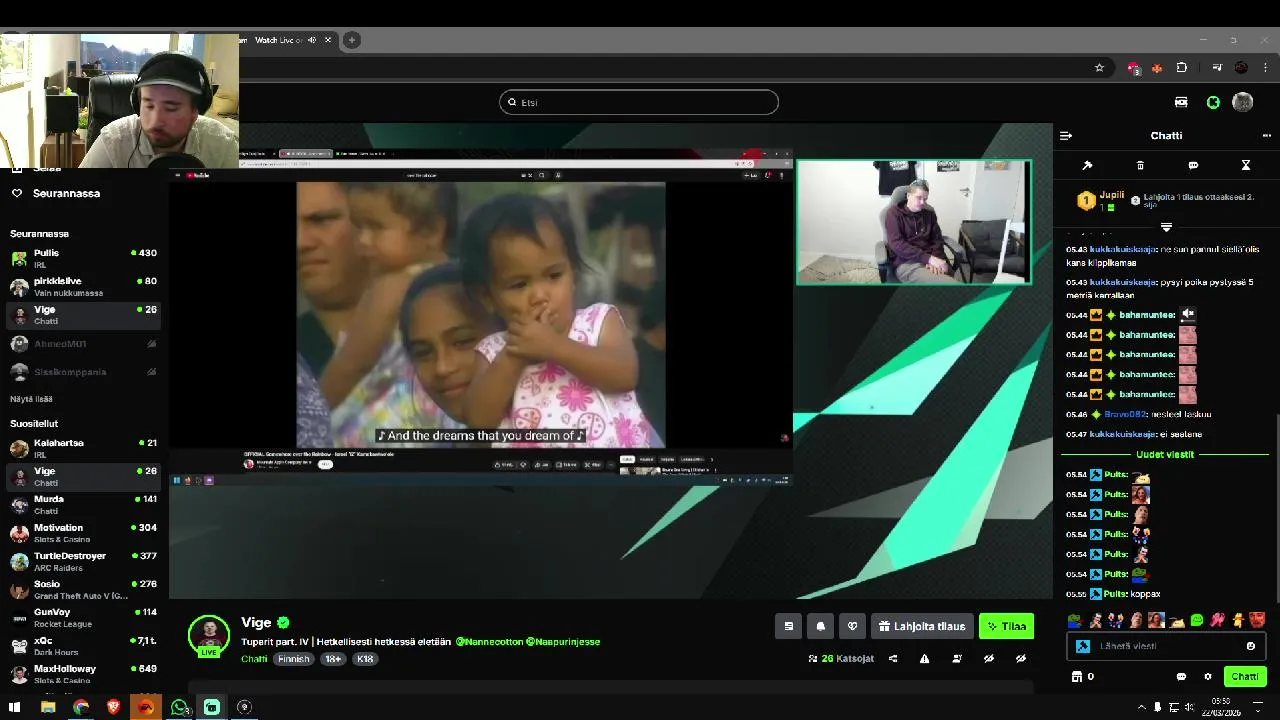Close the Watch Live browser tab

328,40
